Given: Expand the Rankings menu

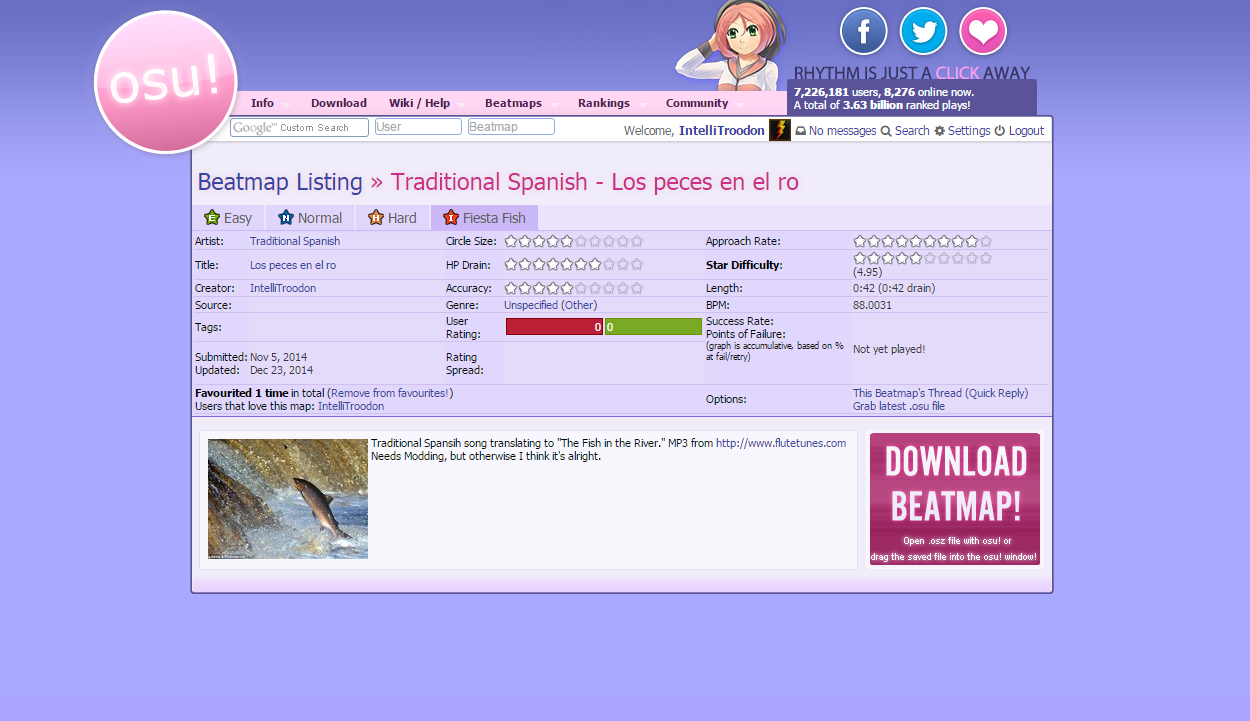Looking at the screenshot, I should click(x=604, y=103).
